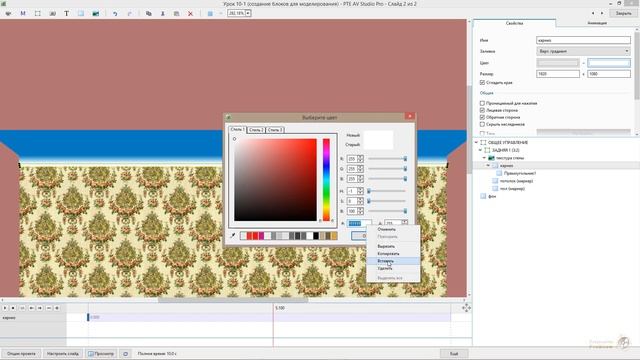Adjust the G value stepper arrows

click(x=360, y=169)
